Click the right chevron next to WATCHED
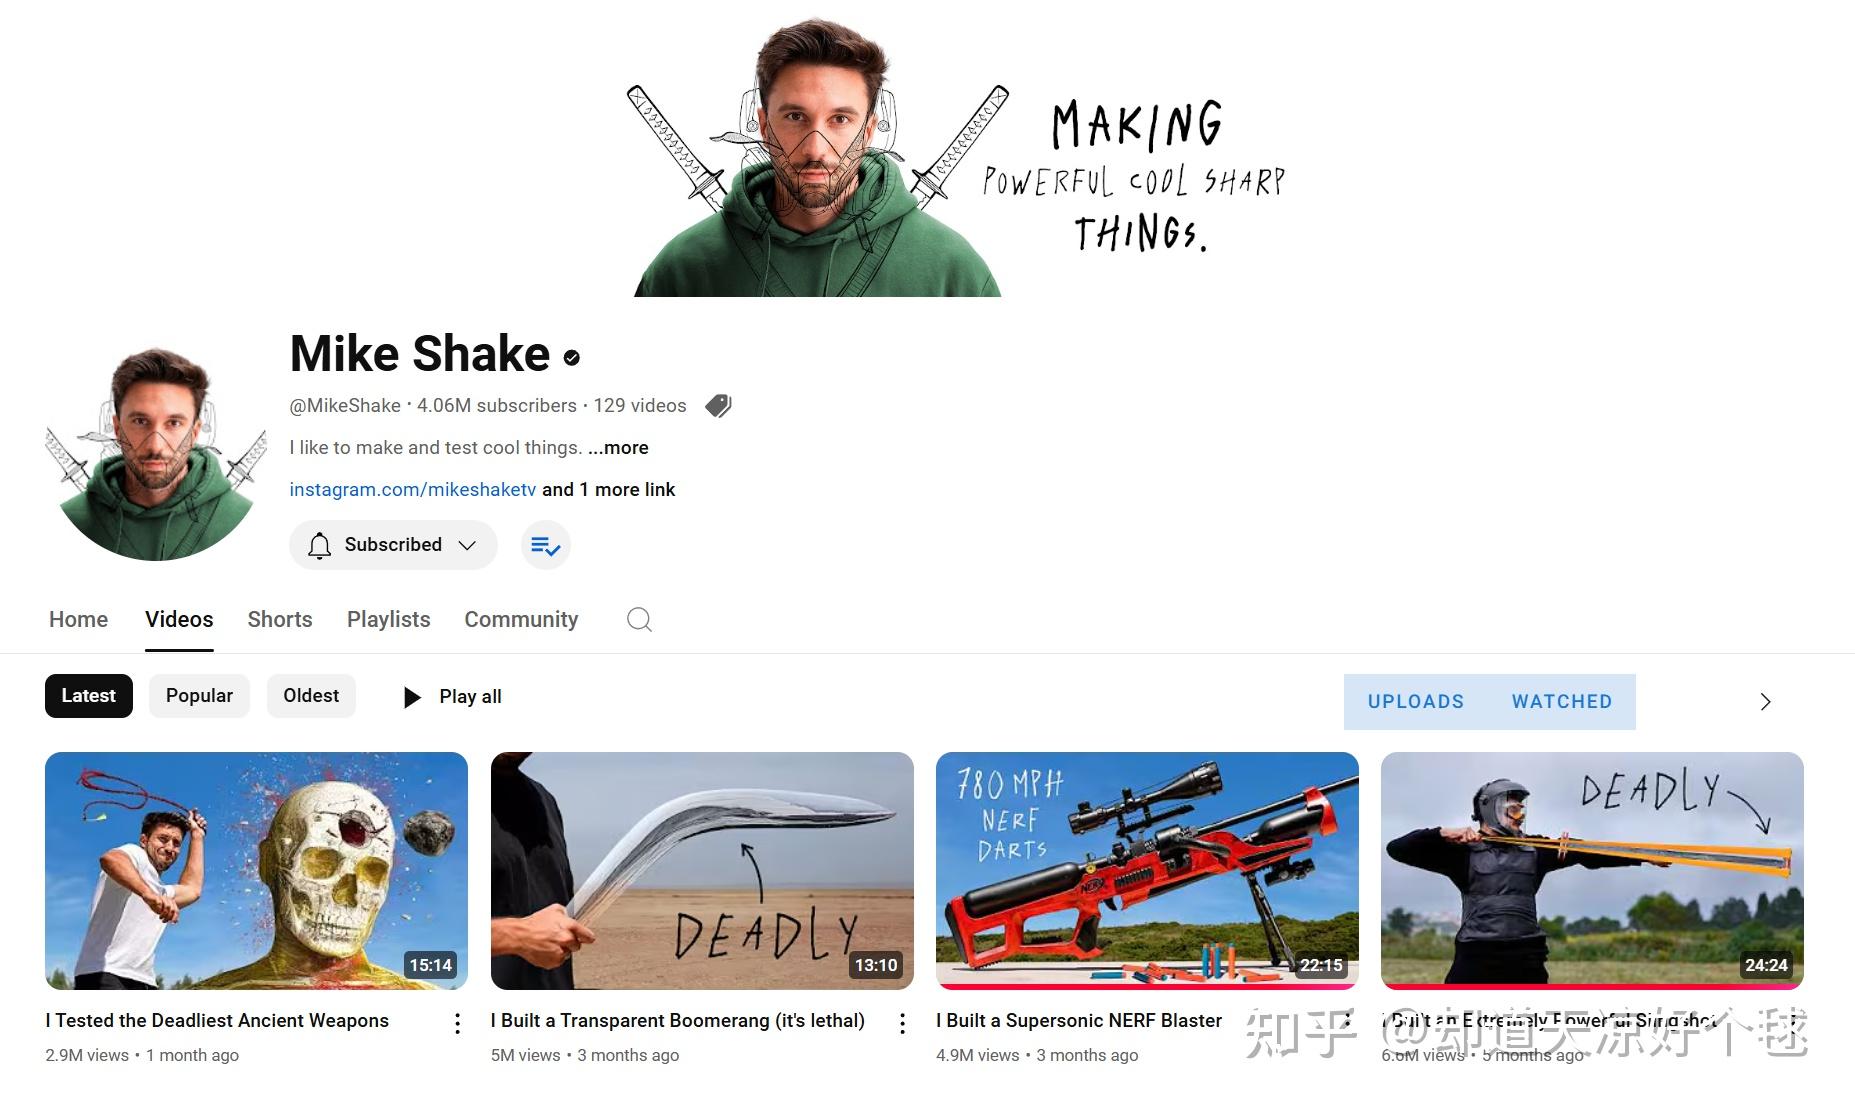Viewport: 1855px width, 1107px height. 1765,702
